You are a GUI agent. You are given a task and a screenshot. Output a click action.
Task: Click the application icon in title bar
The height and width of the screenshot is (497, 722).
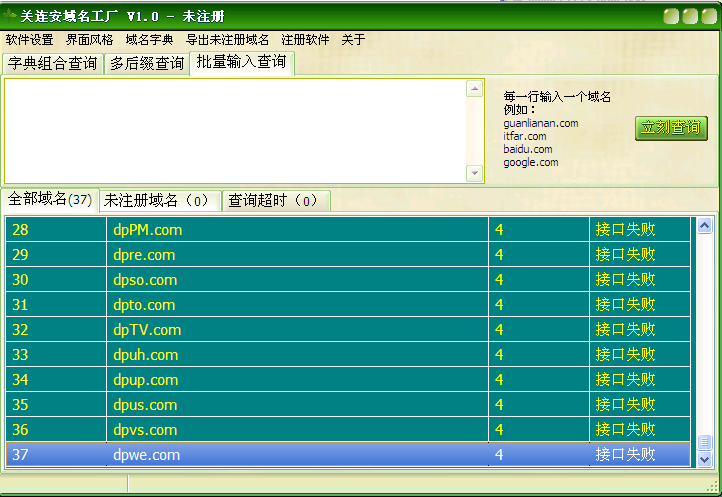pyautogui.click(x=9, y=16)
